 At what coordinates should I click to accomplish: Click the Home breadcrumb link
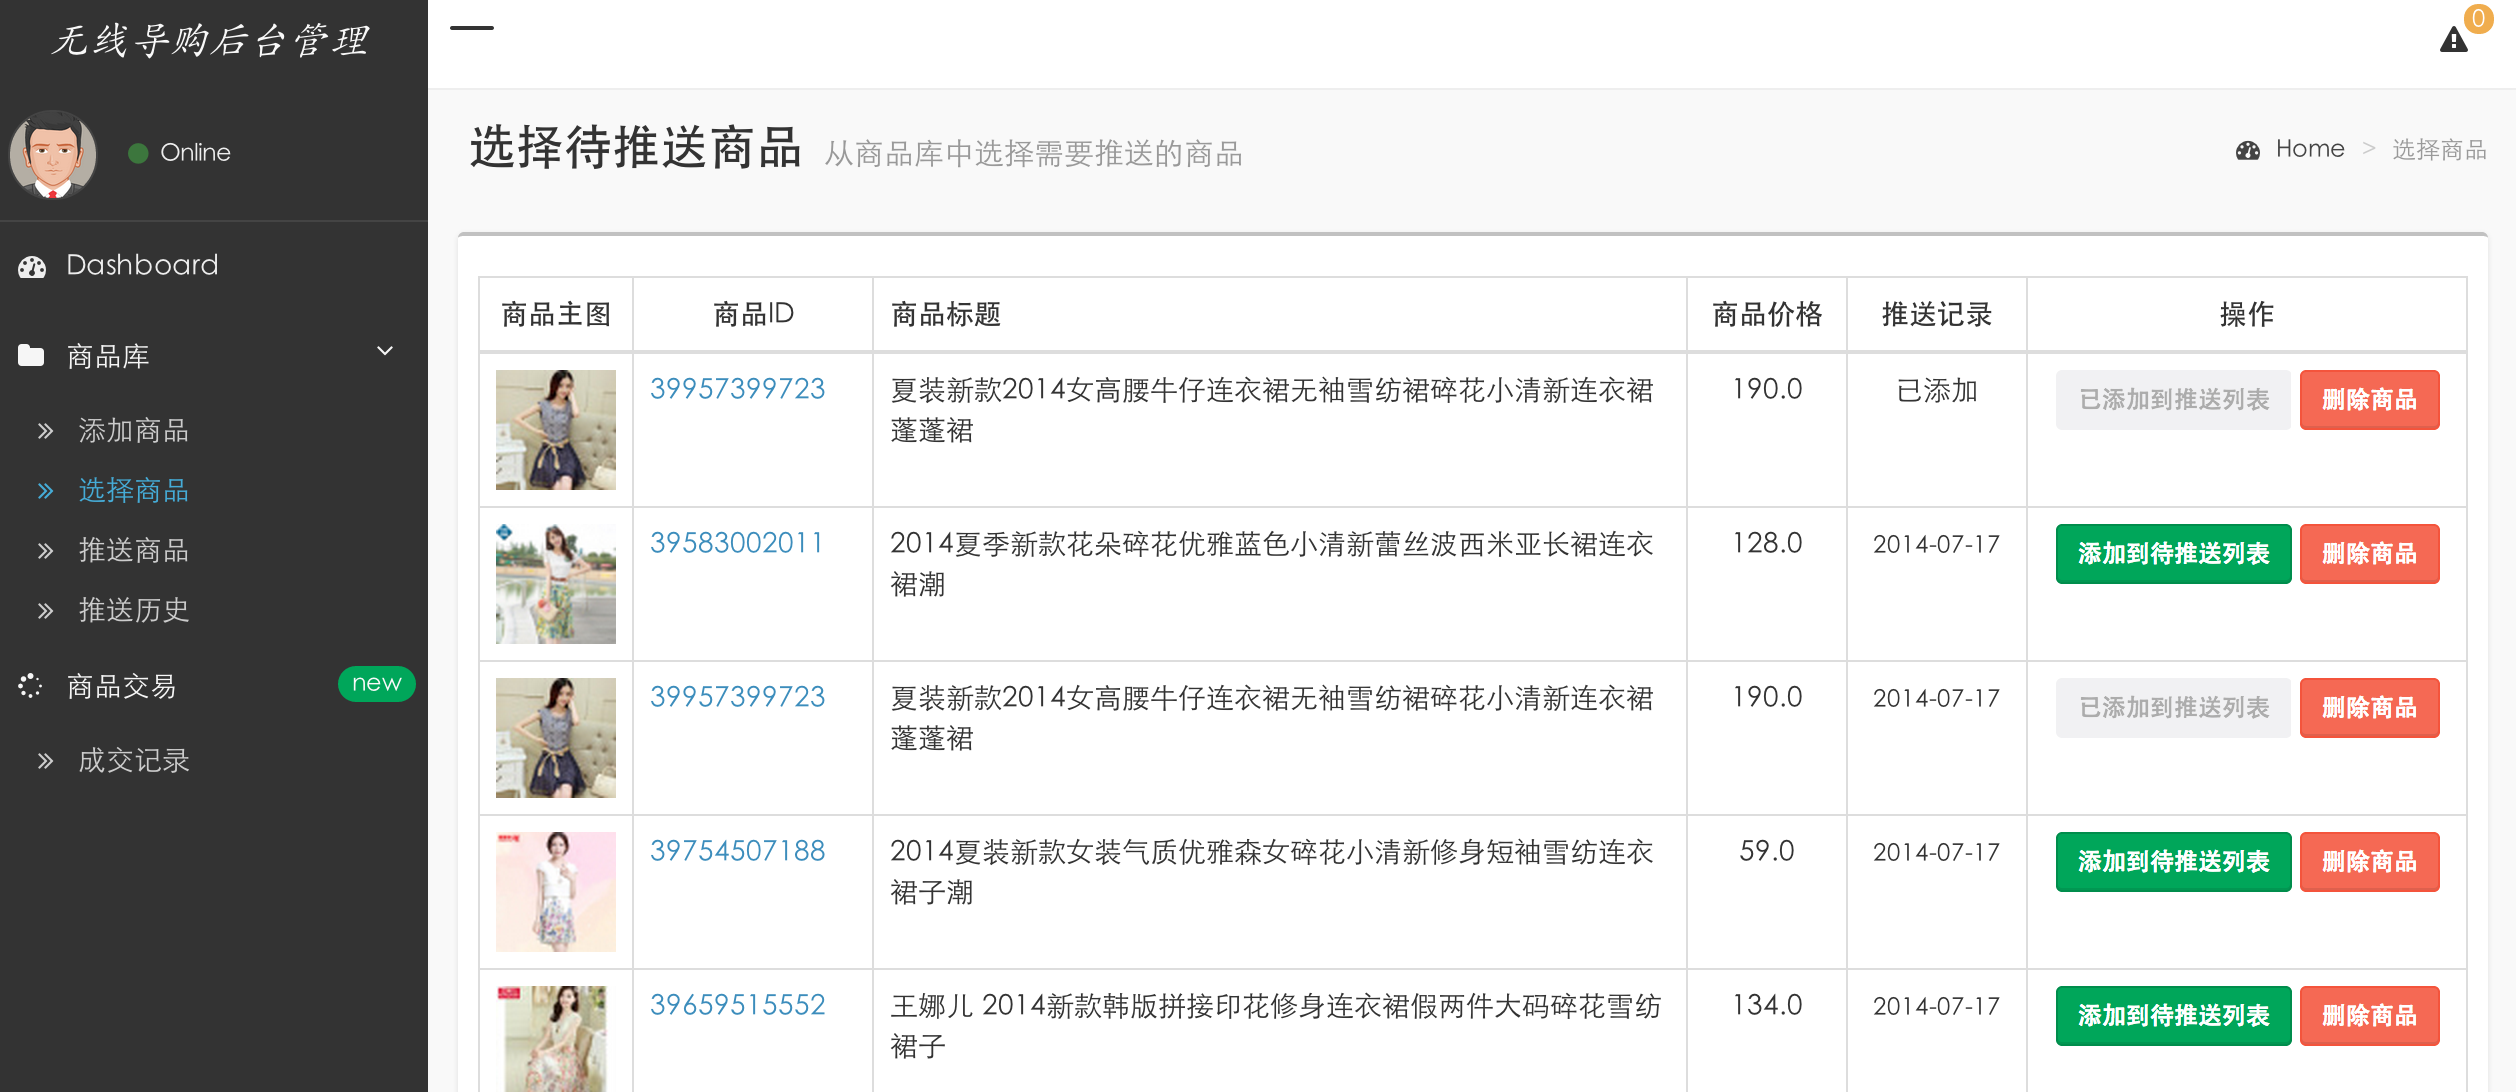[2309, 149]
